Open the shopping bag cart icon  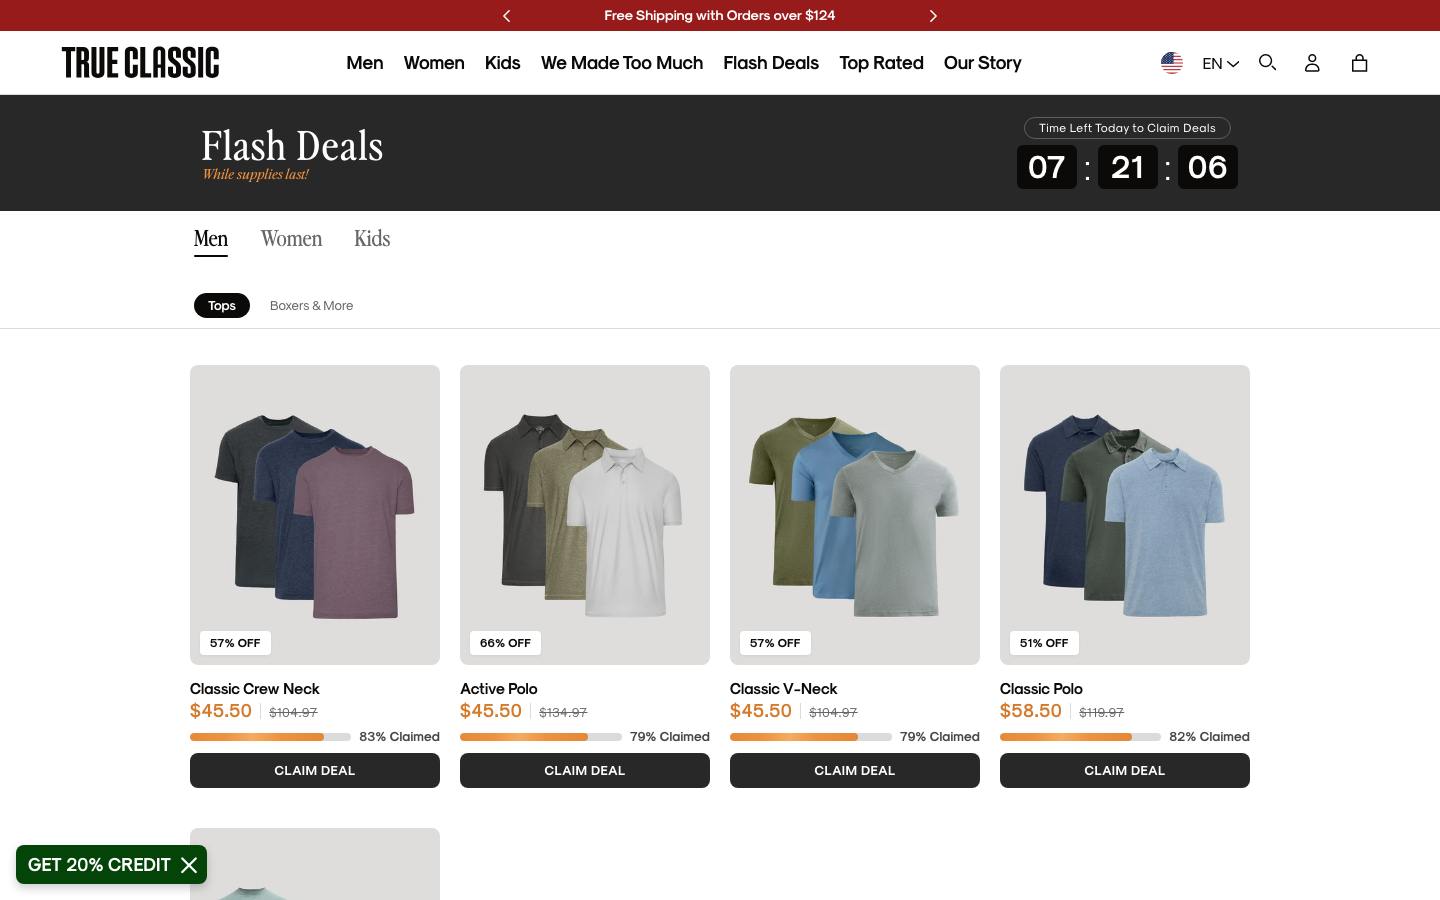[1359, 63]
